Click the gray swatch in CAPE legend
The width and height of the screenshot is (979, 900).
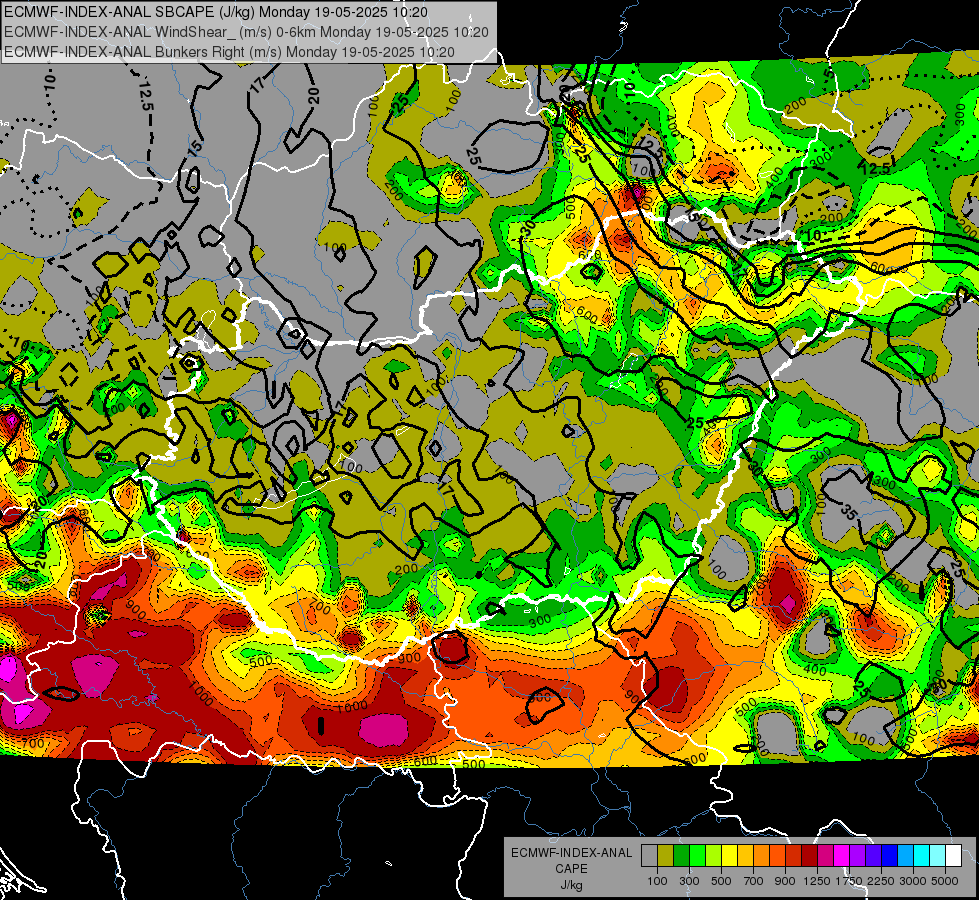coord(649,855)
